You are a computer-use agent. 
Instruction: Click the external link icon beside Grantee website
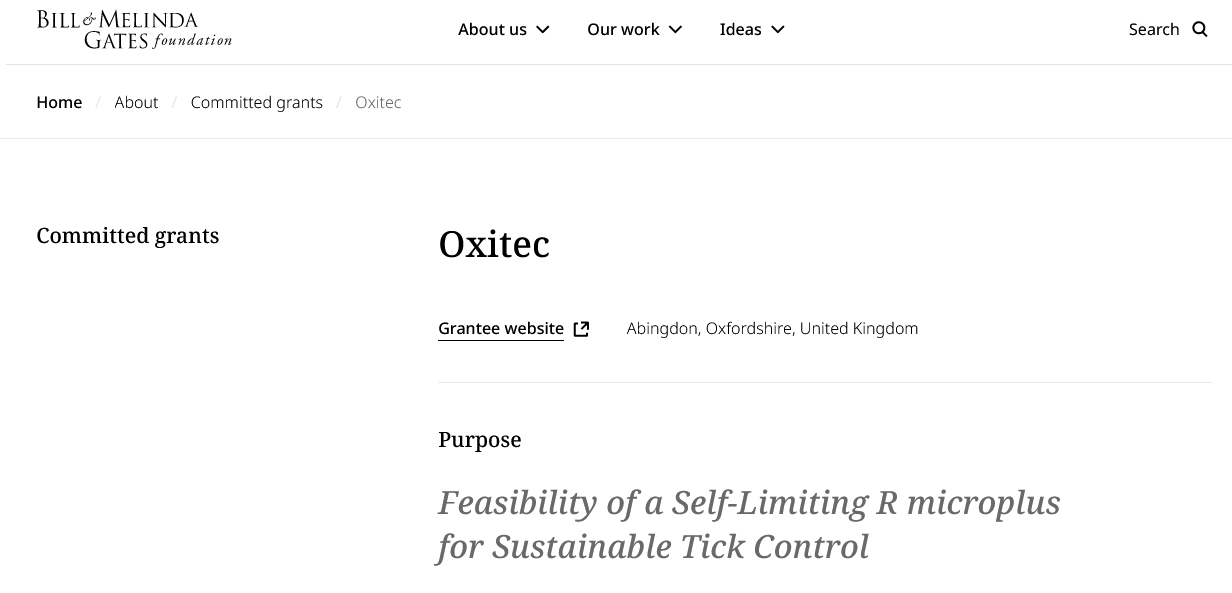tap(581, 328)
